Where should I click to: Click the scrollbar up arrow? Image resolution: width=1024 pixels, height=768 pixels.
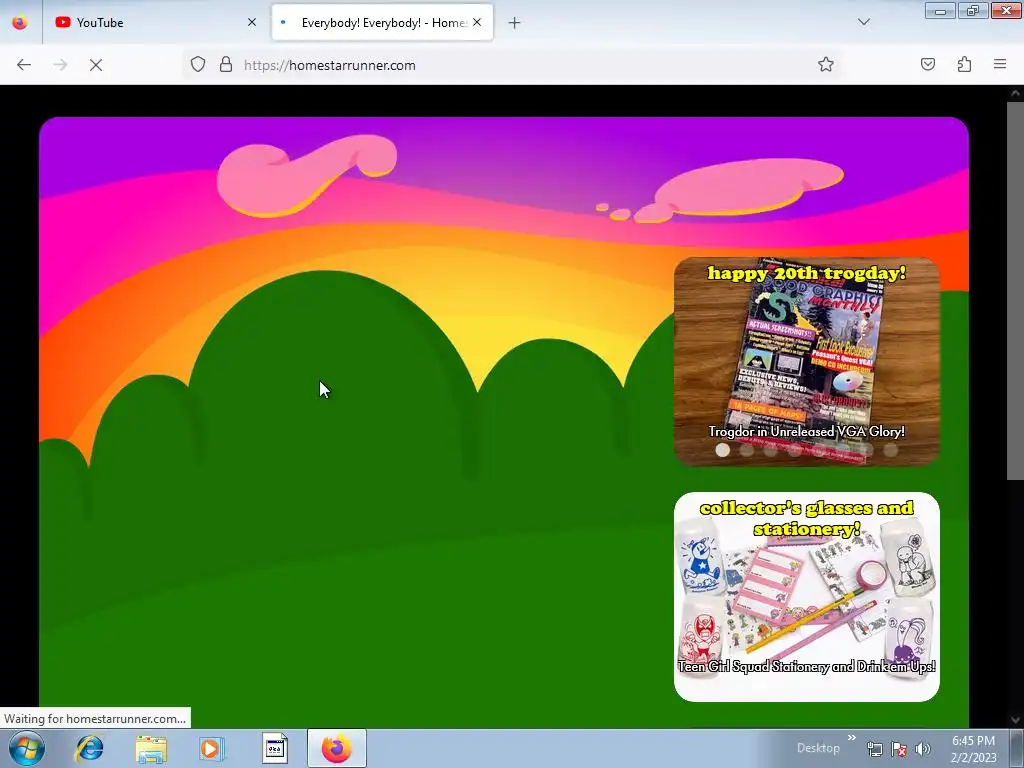pyautogui.click(x=1016, y=93)
